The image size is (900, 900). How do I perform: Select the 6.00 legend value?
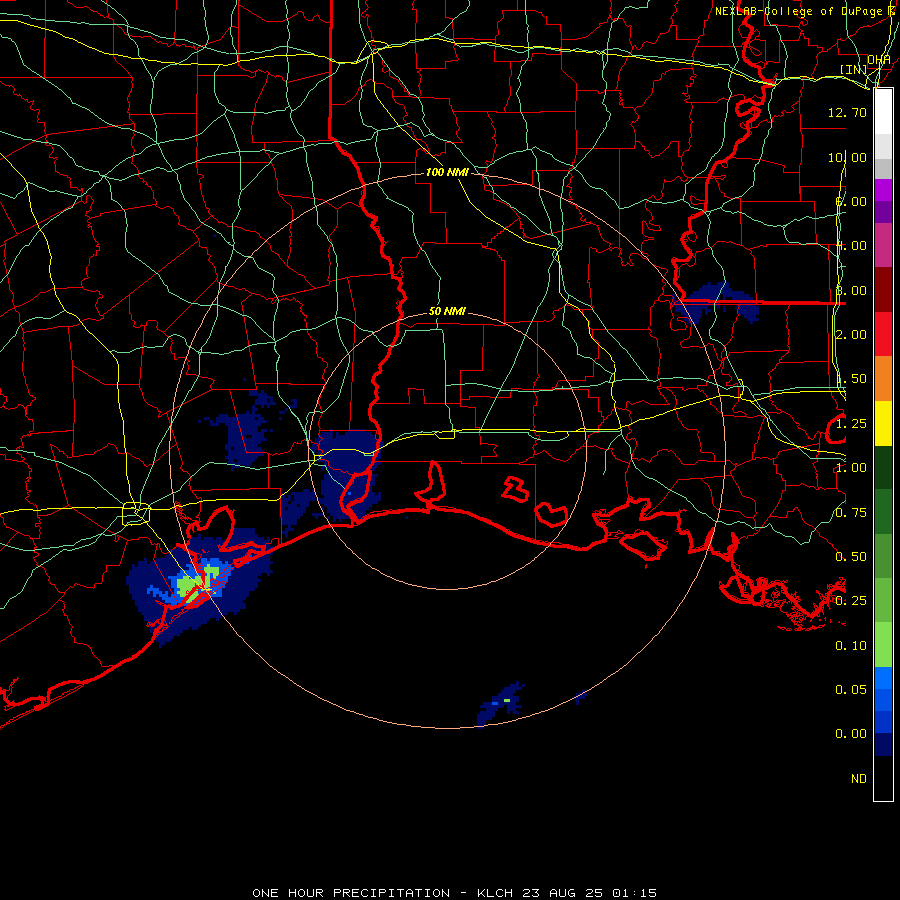(x=851, y=201)
